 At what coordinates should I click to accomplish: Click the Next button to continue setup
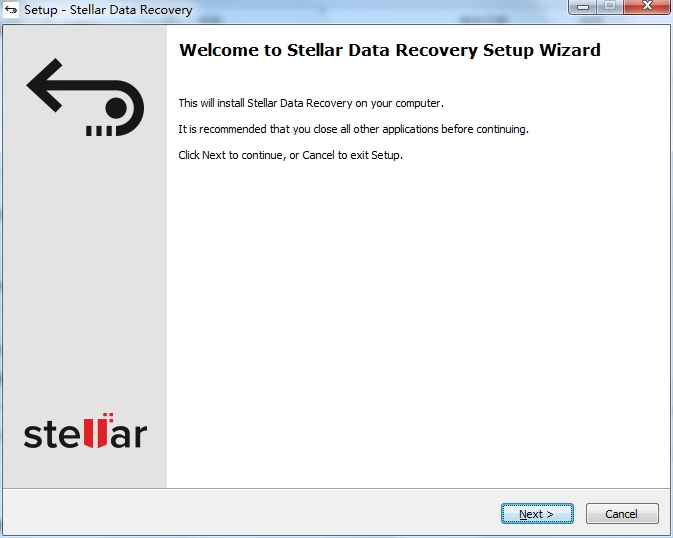coord(537,514)
